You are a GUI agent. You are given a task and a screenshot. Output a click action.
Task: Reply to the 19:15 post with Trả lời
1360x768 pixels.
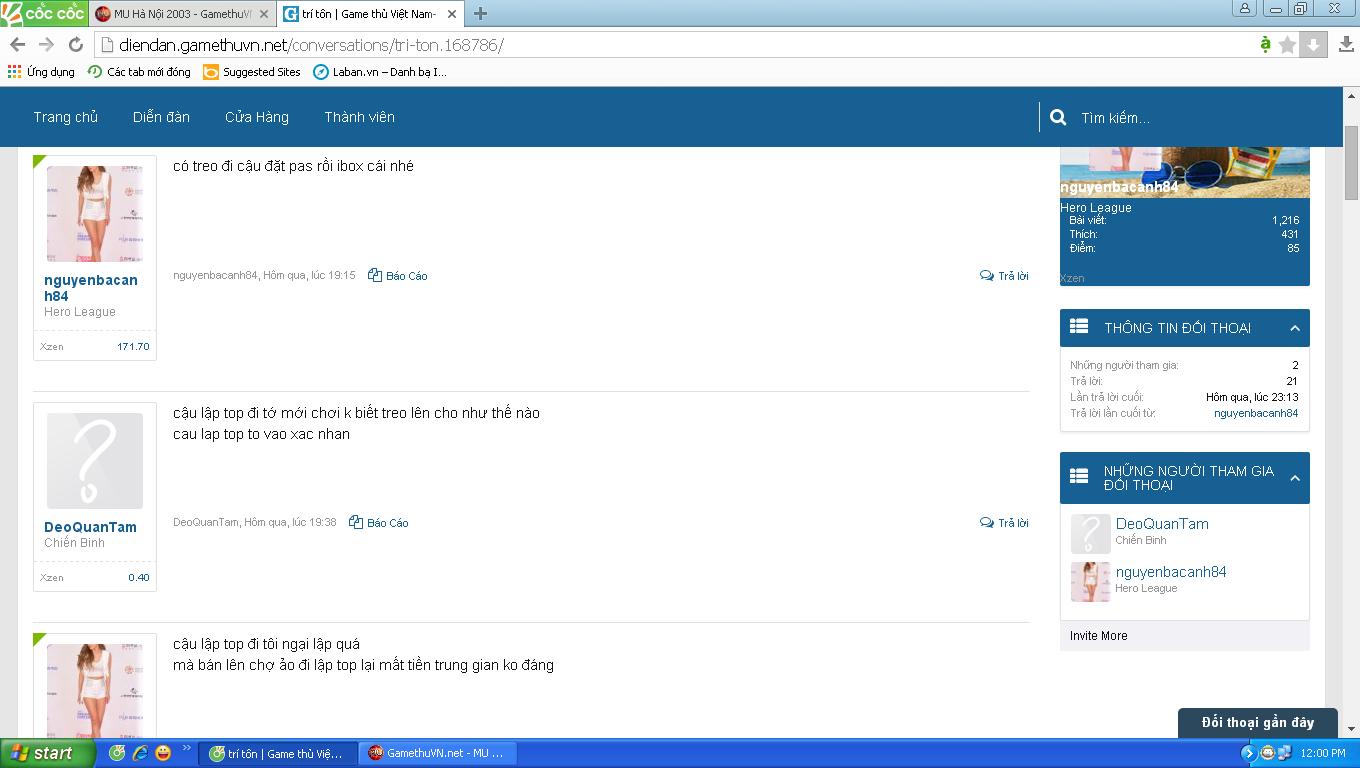point(1004,276)
